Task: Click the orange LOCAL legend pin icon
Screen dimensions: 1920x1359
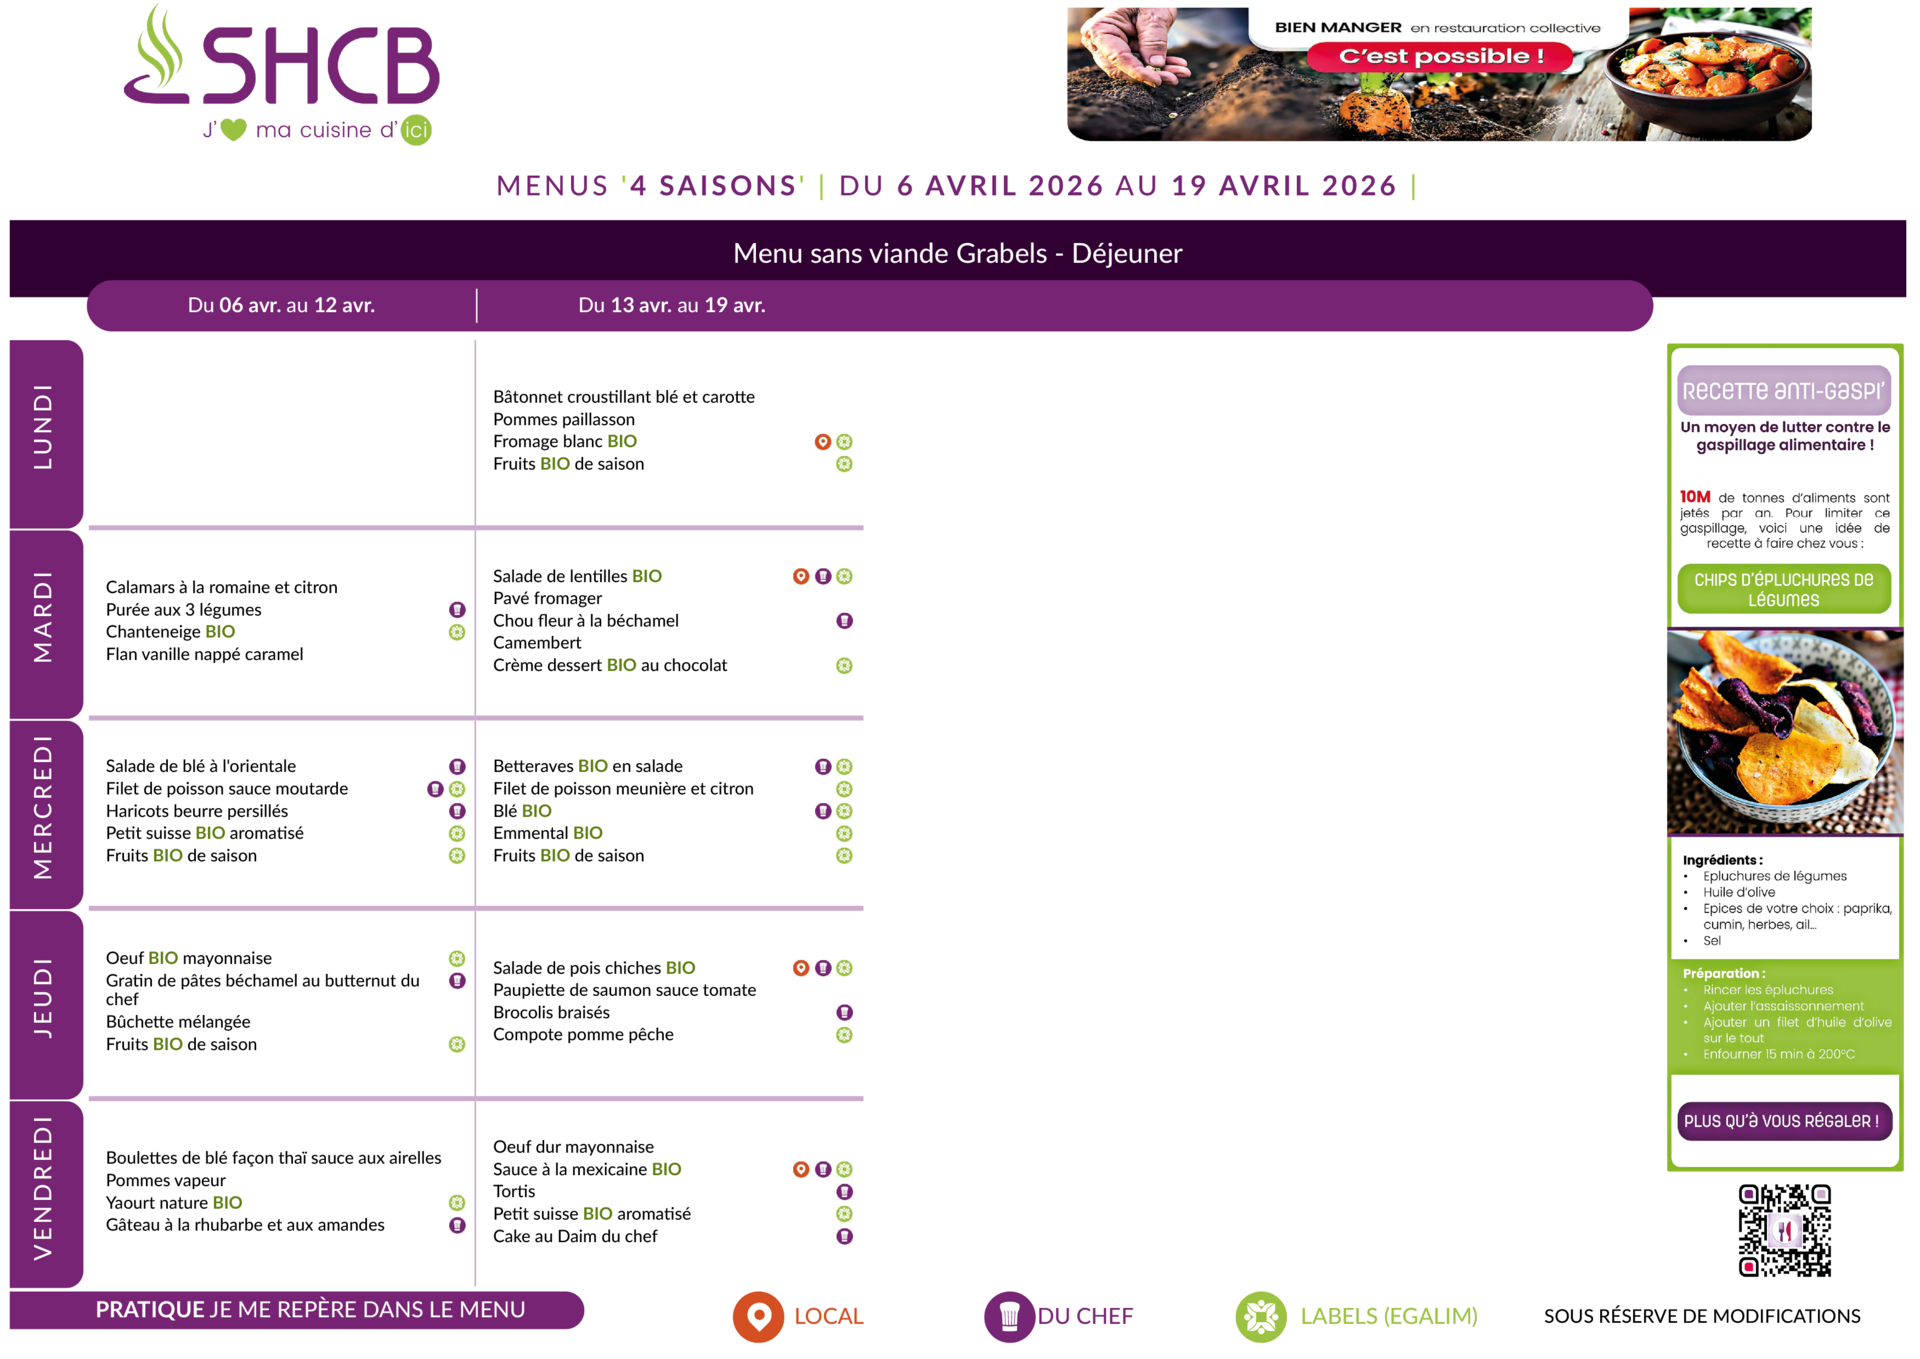Action: point(758,1316)
